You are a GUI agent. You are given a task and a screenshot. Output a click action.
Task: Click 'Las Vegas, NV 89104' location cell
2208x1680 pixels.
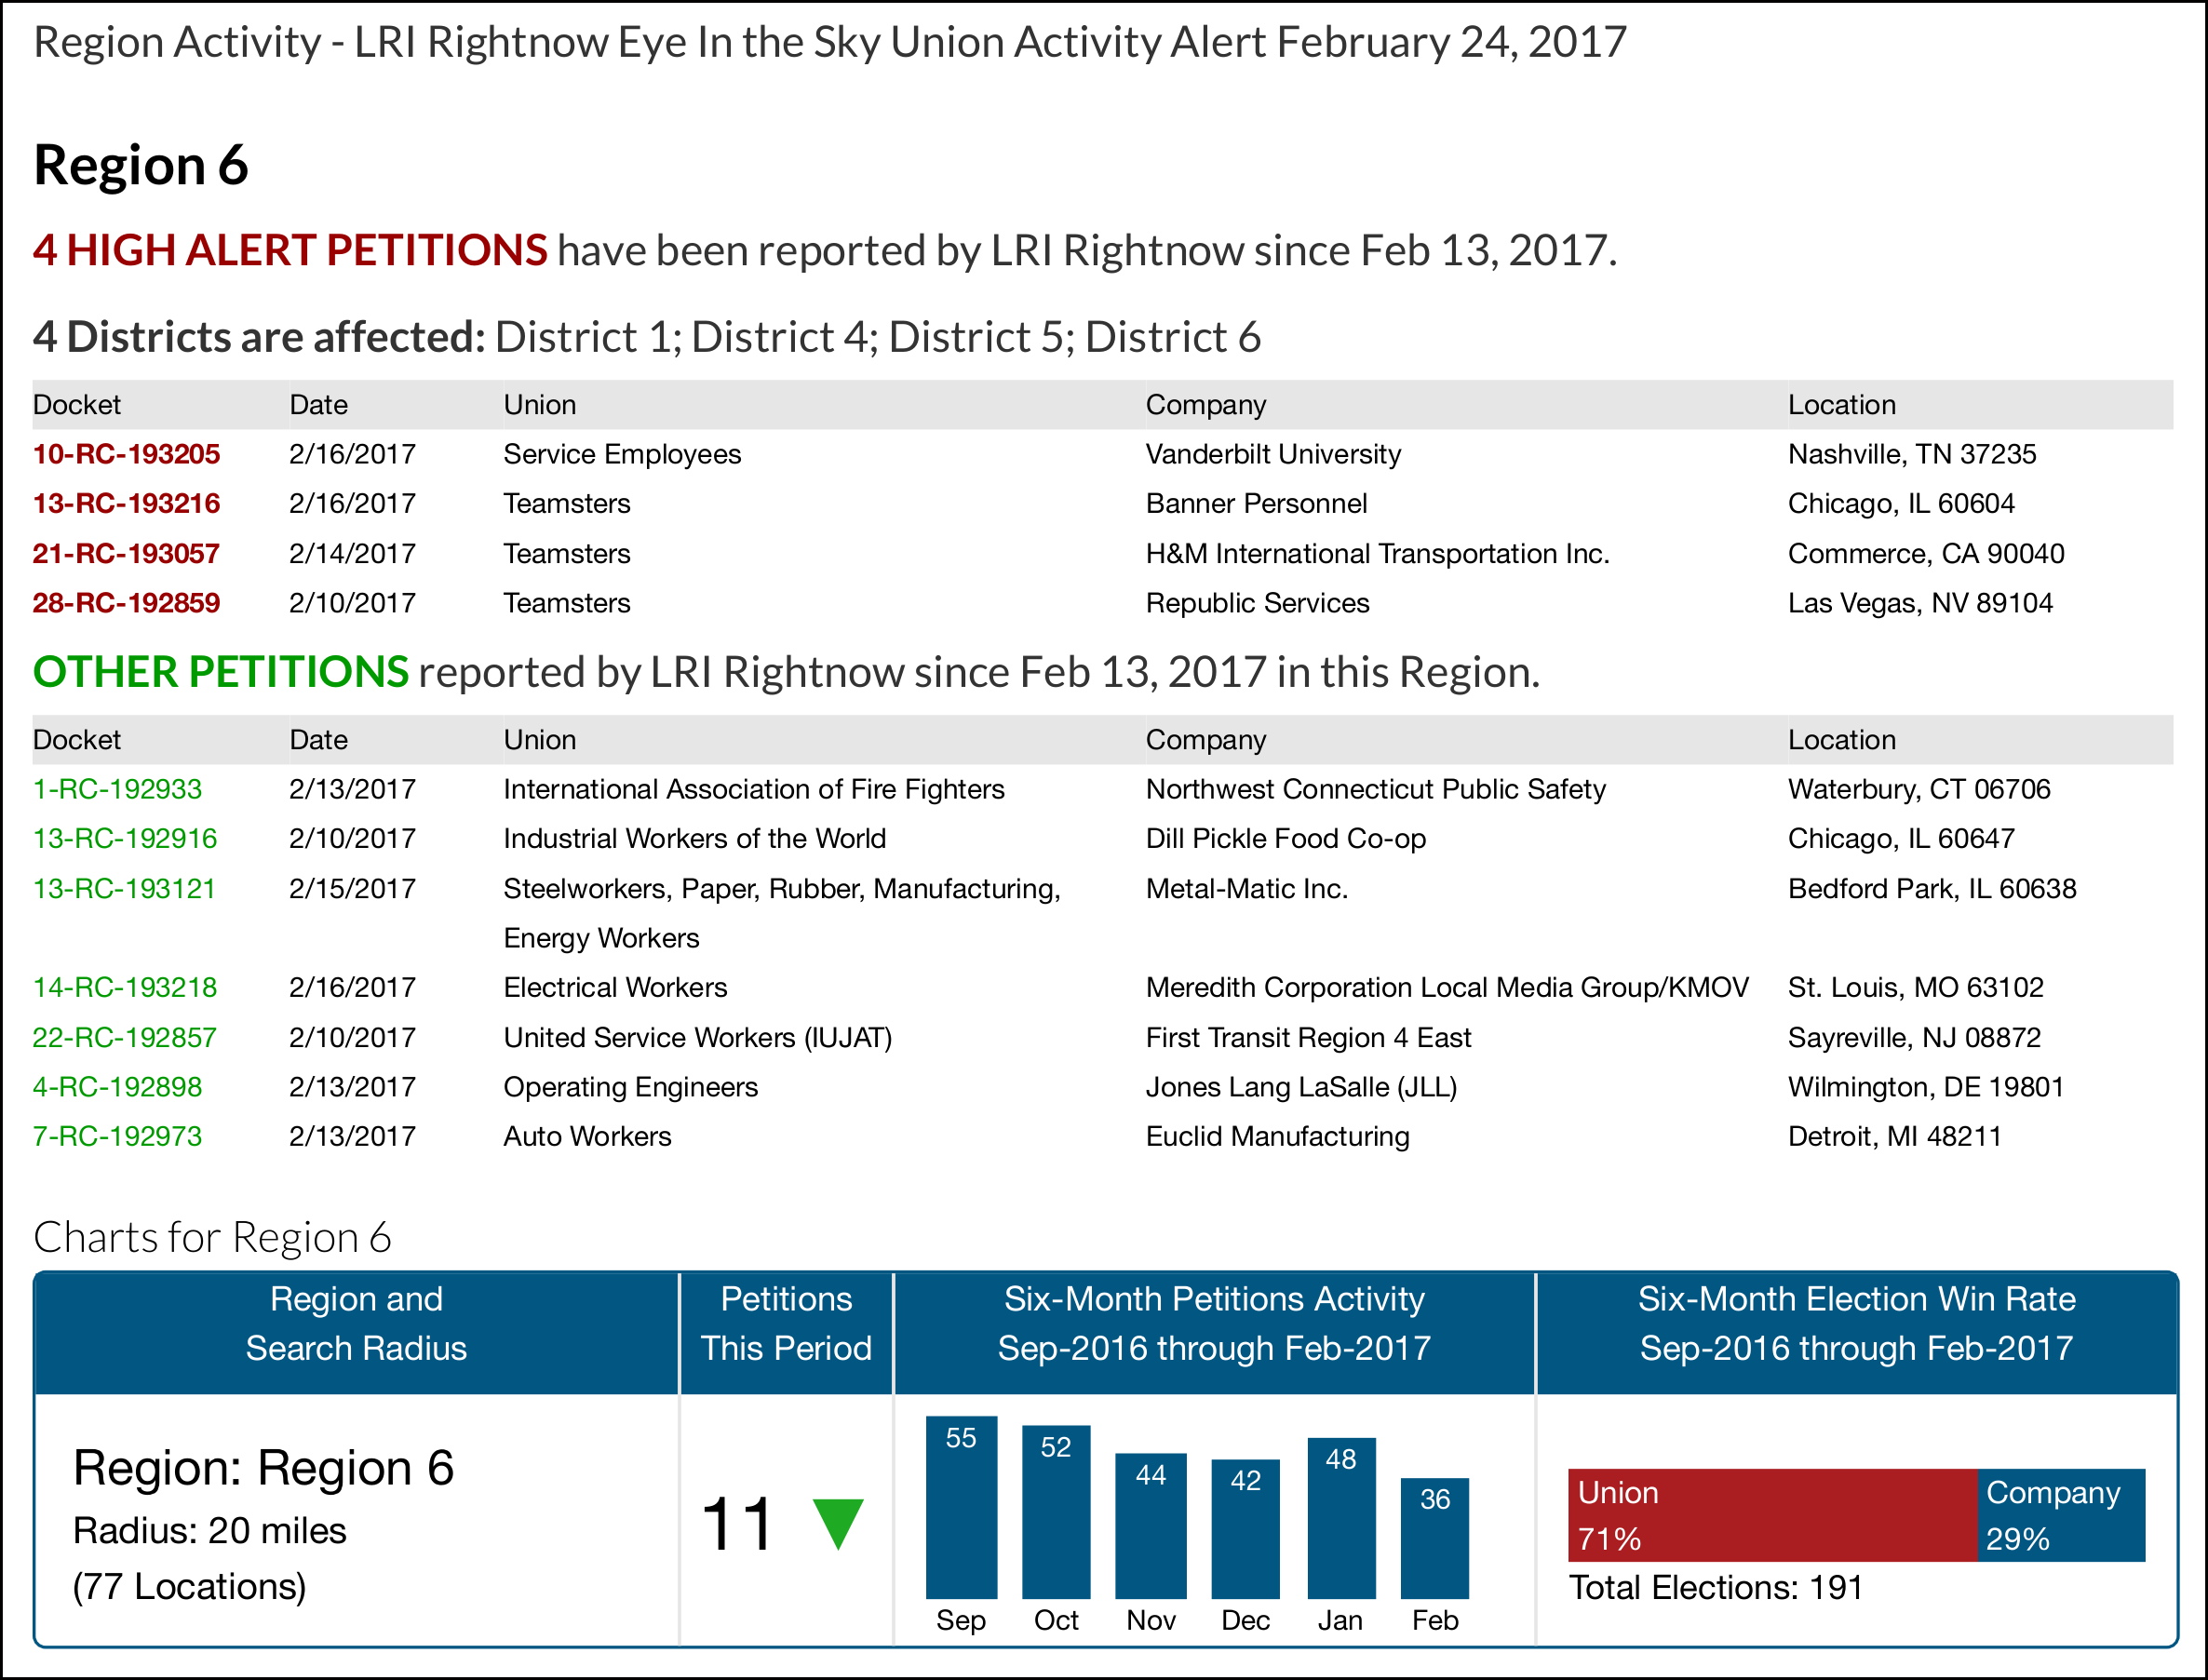pyautogui.click(x=1920, y=603)
